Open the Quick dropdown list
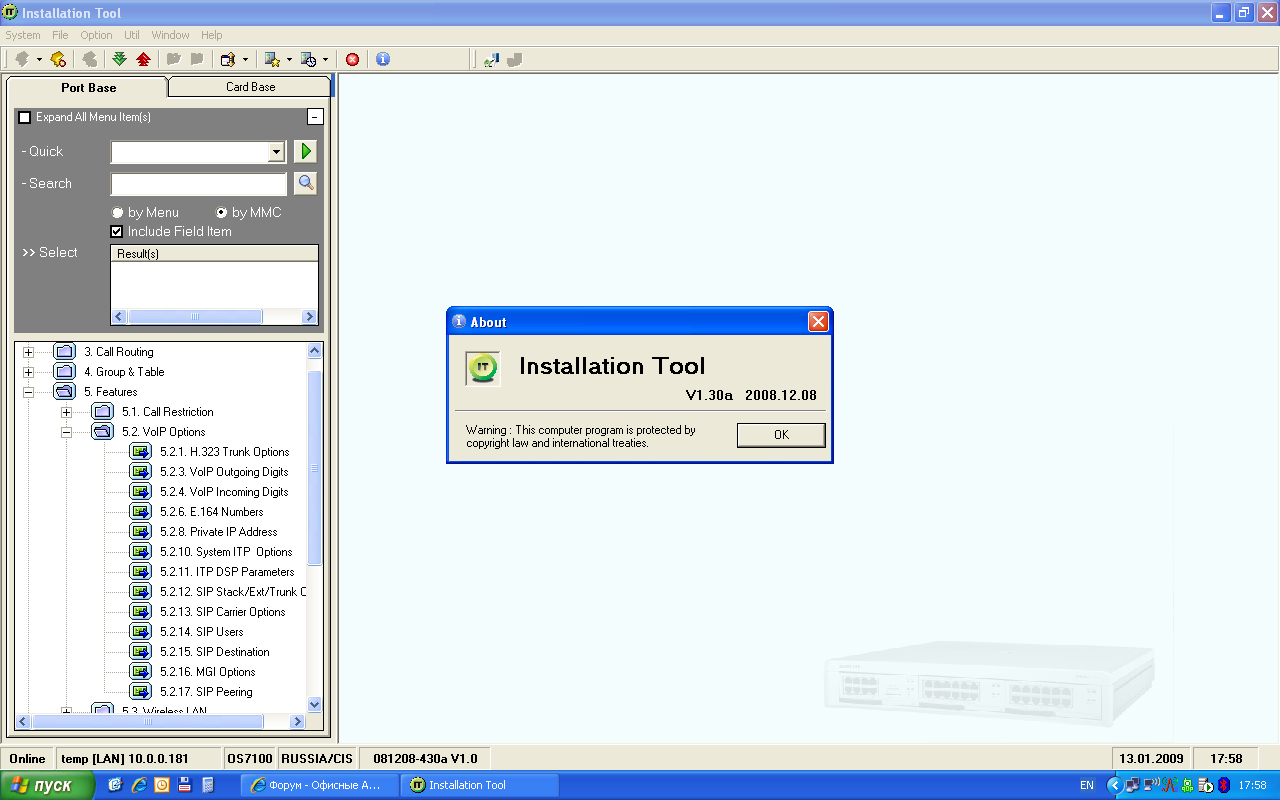Viewport: 1280px width, 800px height. tap(277, 152)
